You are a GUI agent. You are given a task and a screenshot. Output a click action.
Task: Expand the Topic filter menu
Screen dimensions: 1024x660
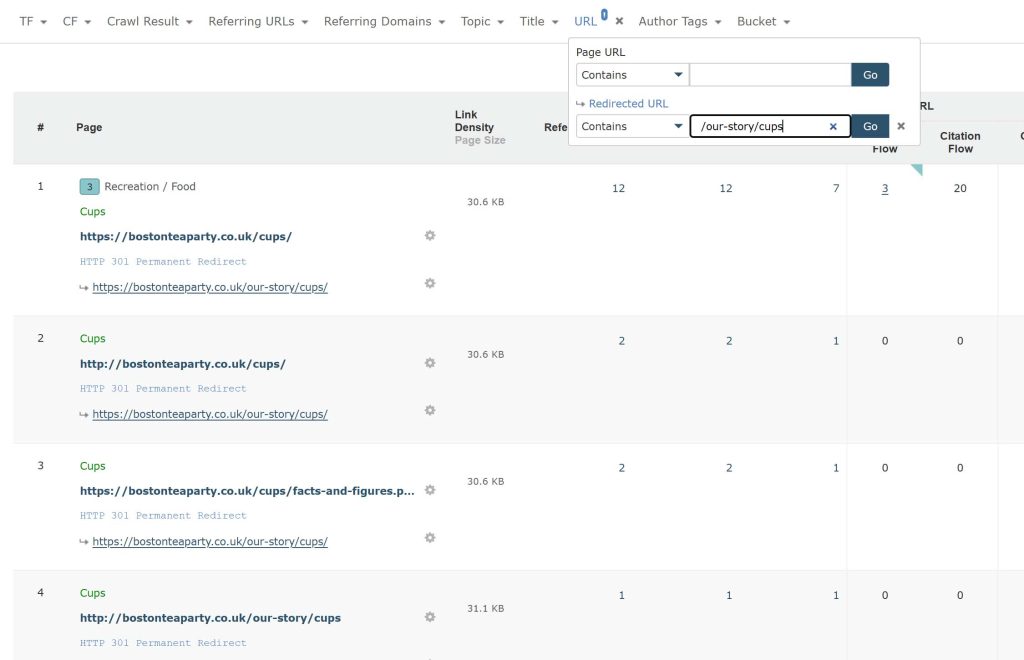(482, 22)
